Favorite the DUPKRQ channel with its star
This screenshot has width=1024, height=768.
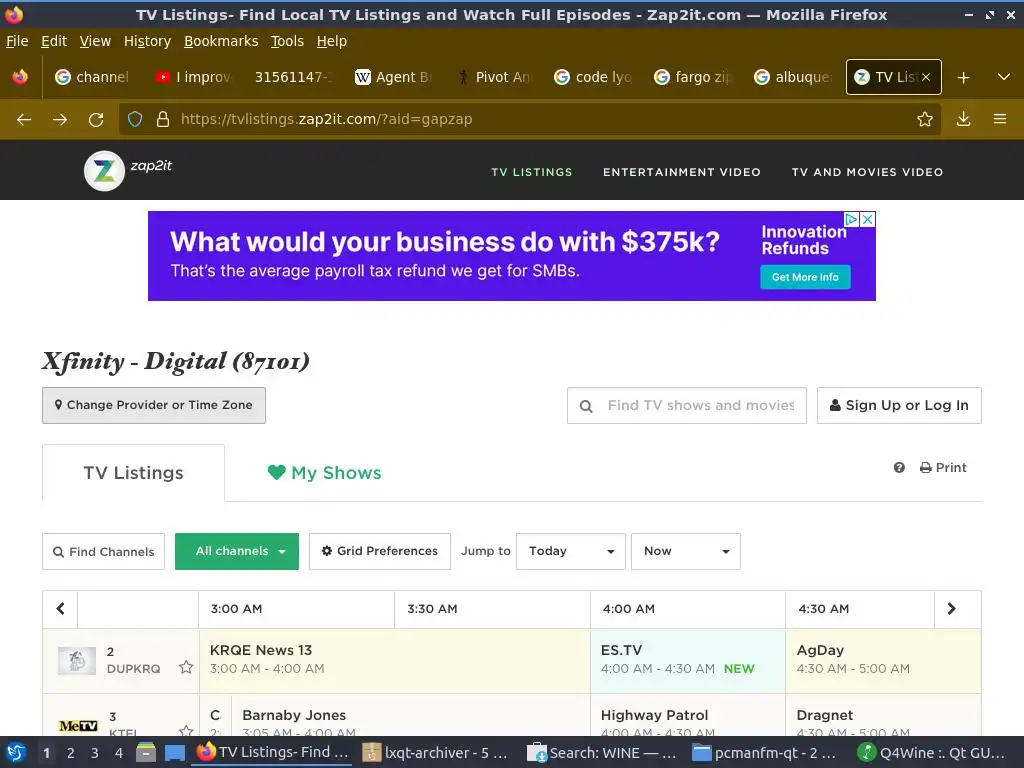[x=186, y=667]
